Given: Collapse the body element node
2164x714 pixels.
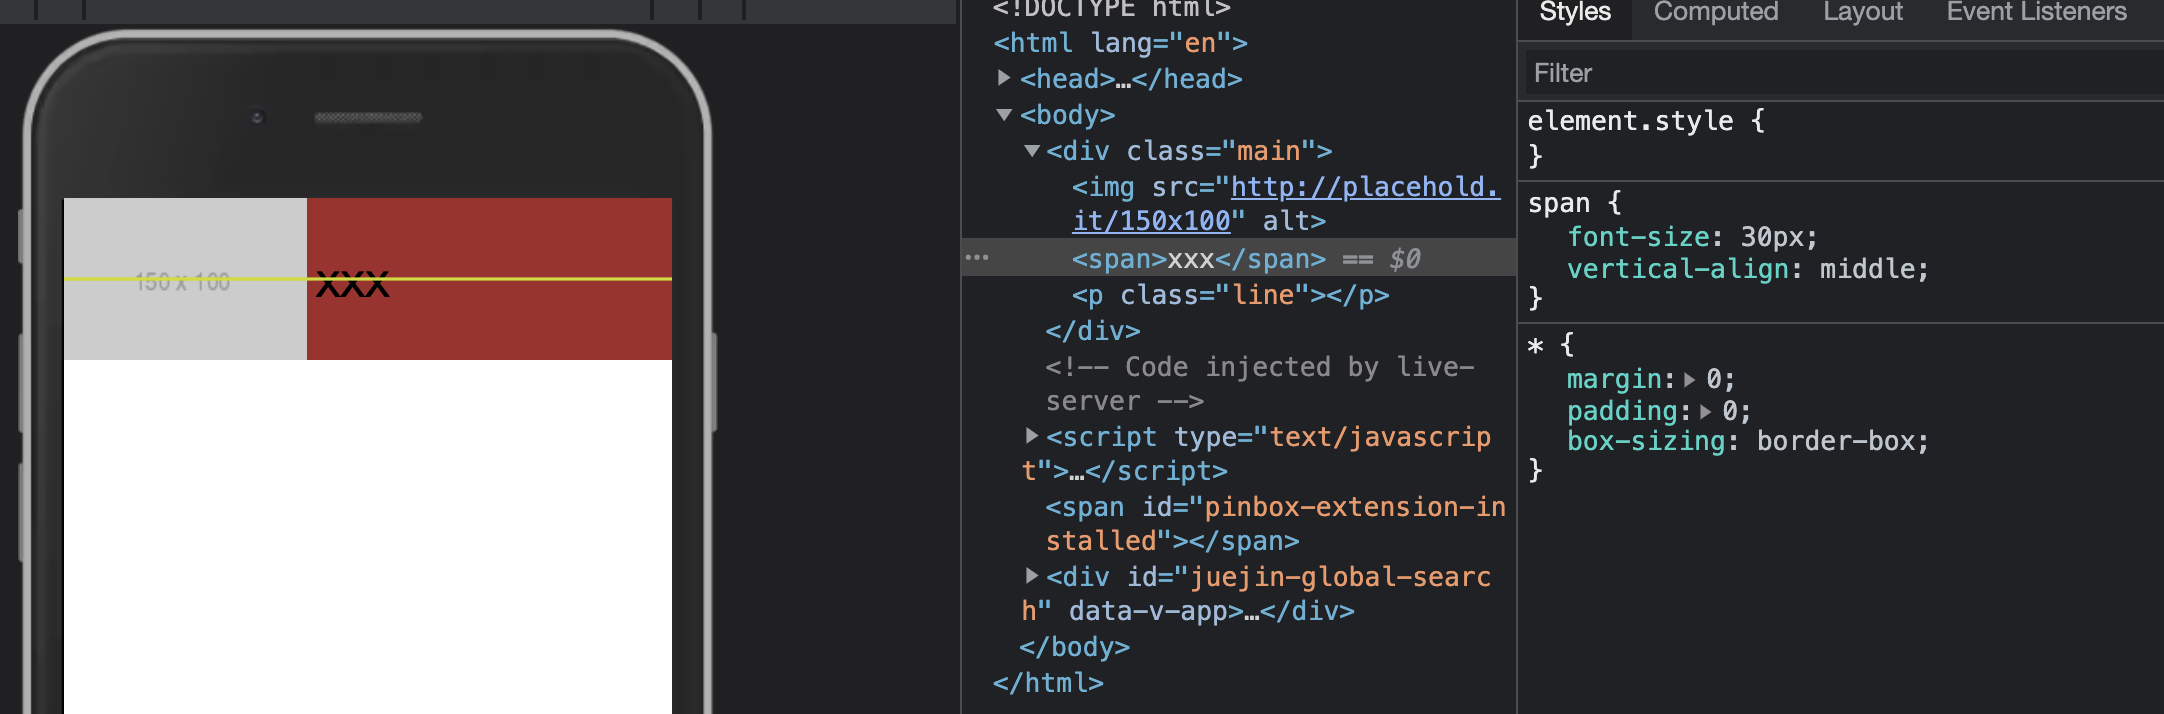Looking at the screenshot, I should (1004, 115).
